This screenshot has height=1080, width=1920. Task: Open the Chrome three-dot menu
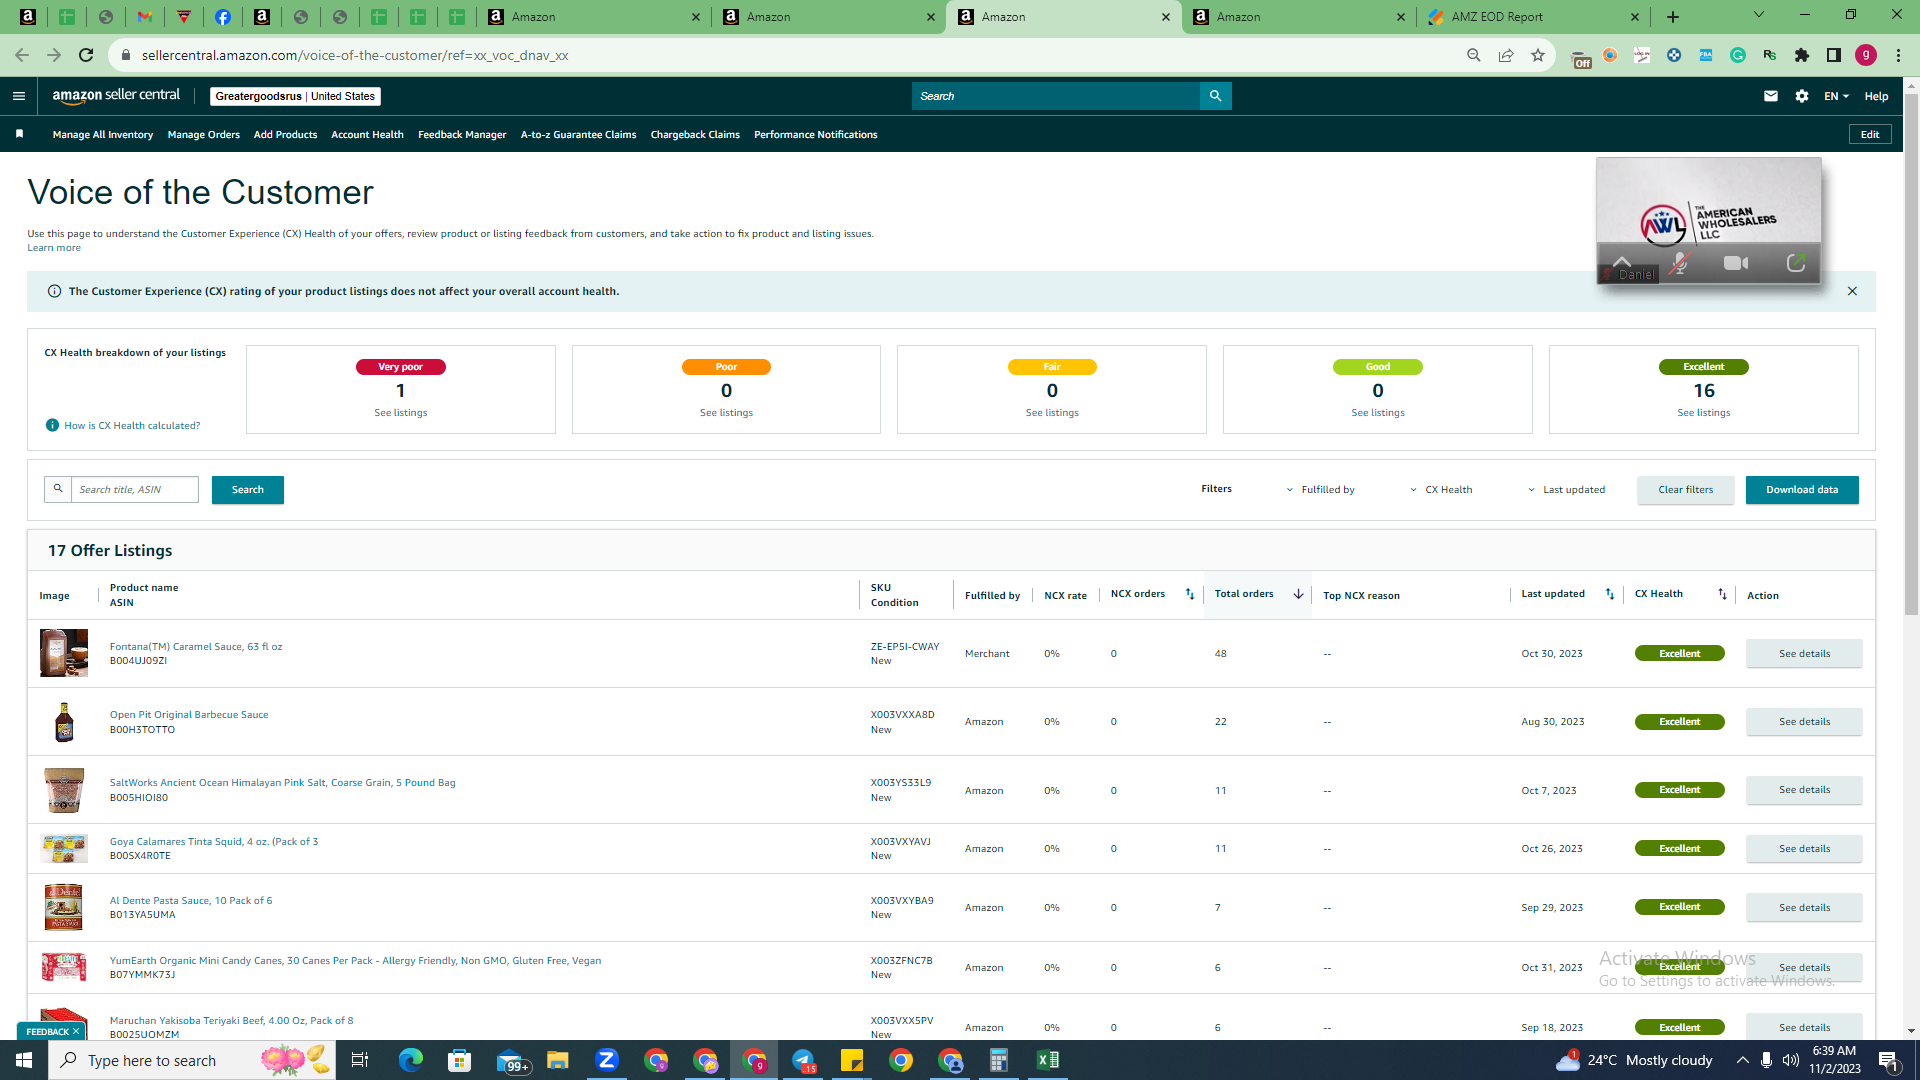tap(1898, 55)
